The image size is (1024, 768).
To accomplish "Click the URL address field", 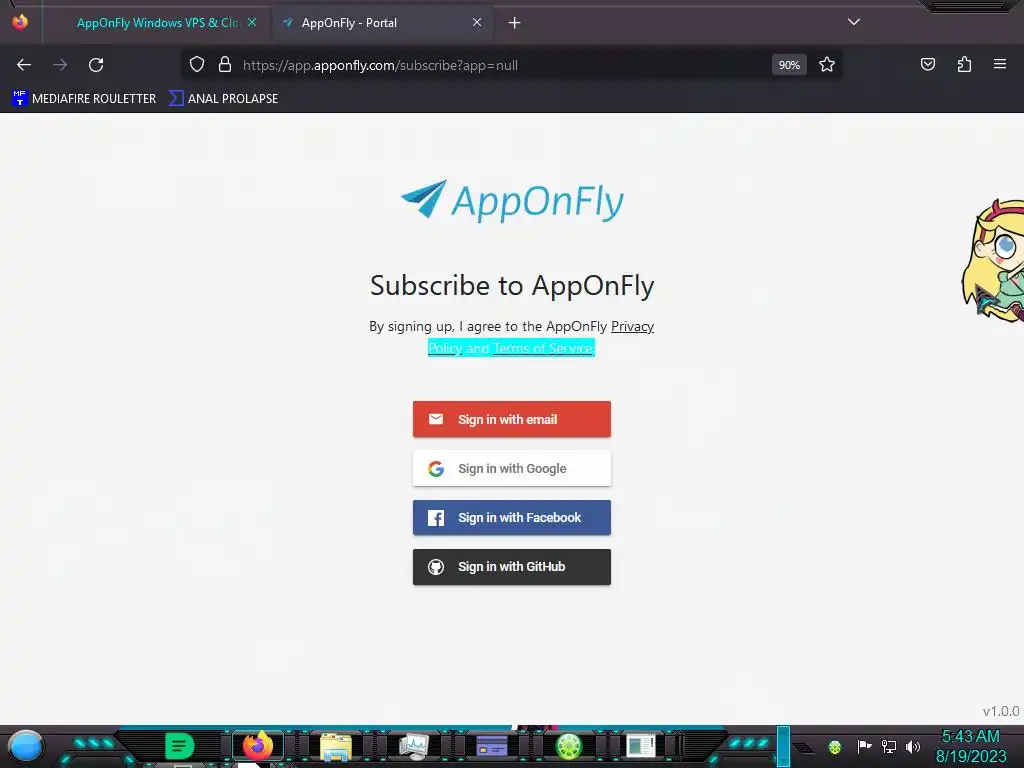I will (503, 65).
